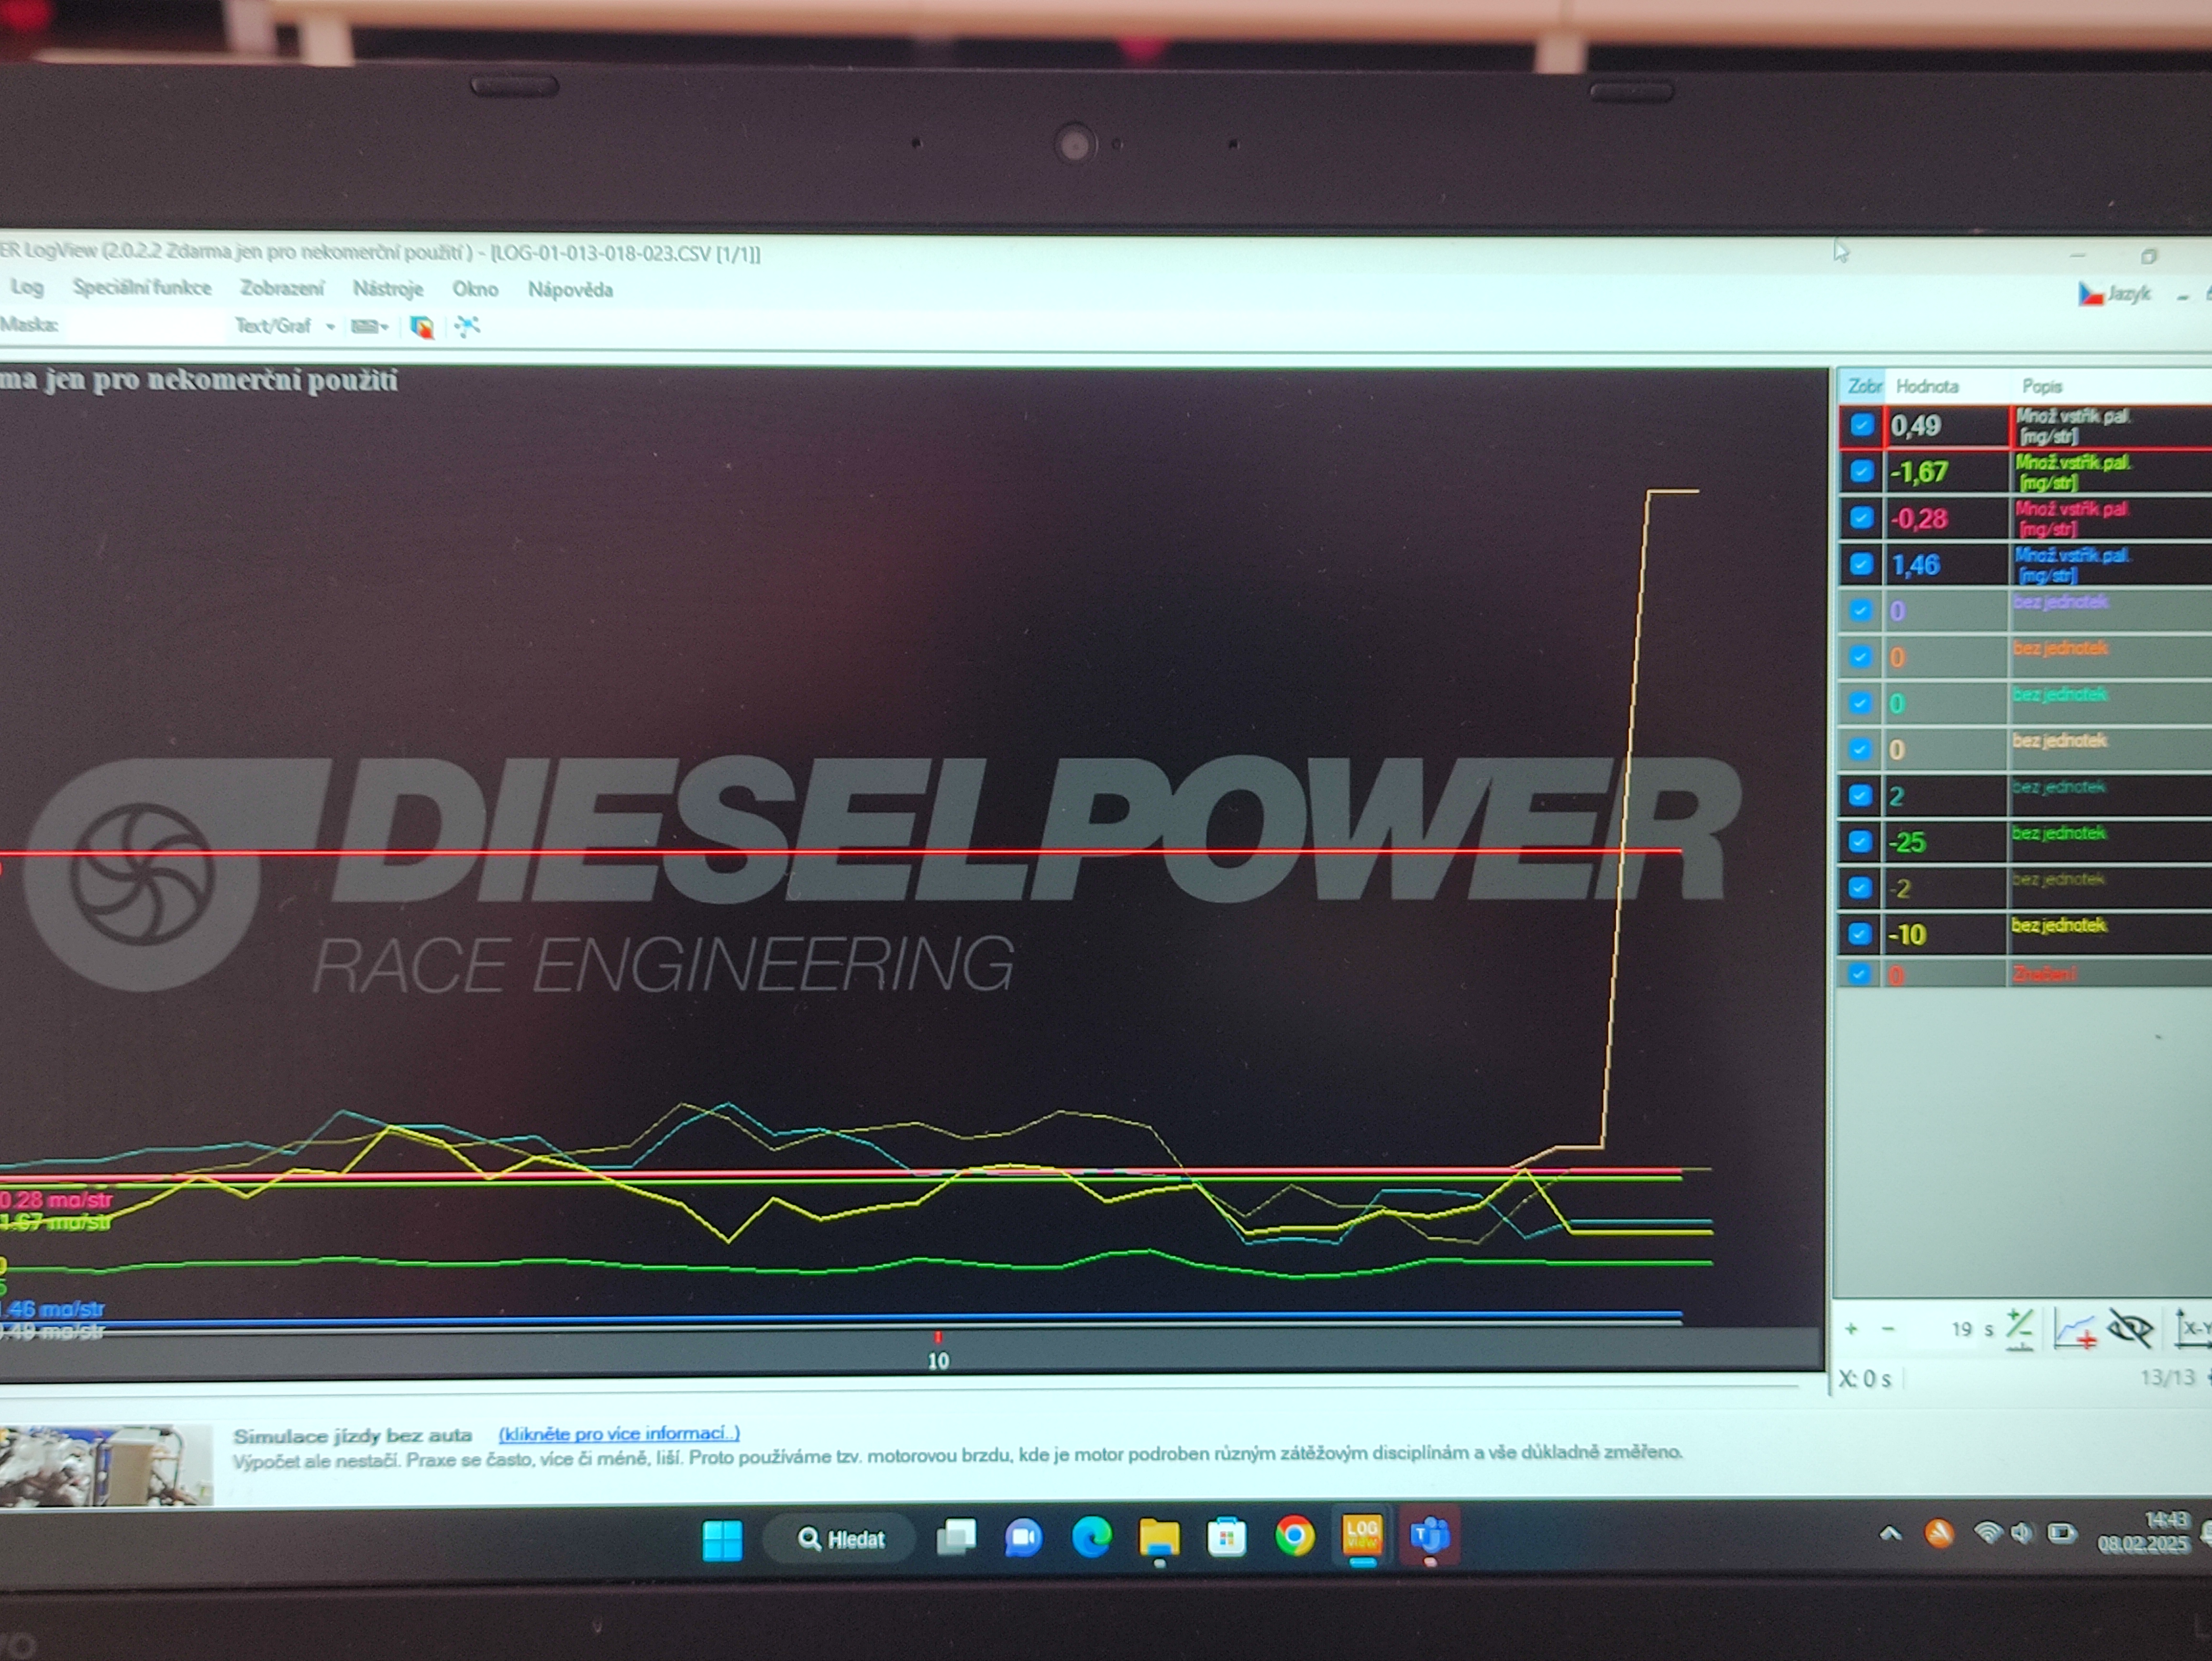Select the pink -0,28 value cell
Viewport: 2212px width, 1661px height.
pos(1947,518)
